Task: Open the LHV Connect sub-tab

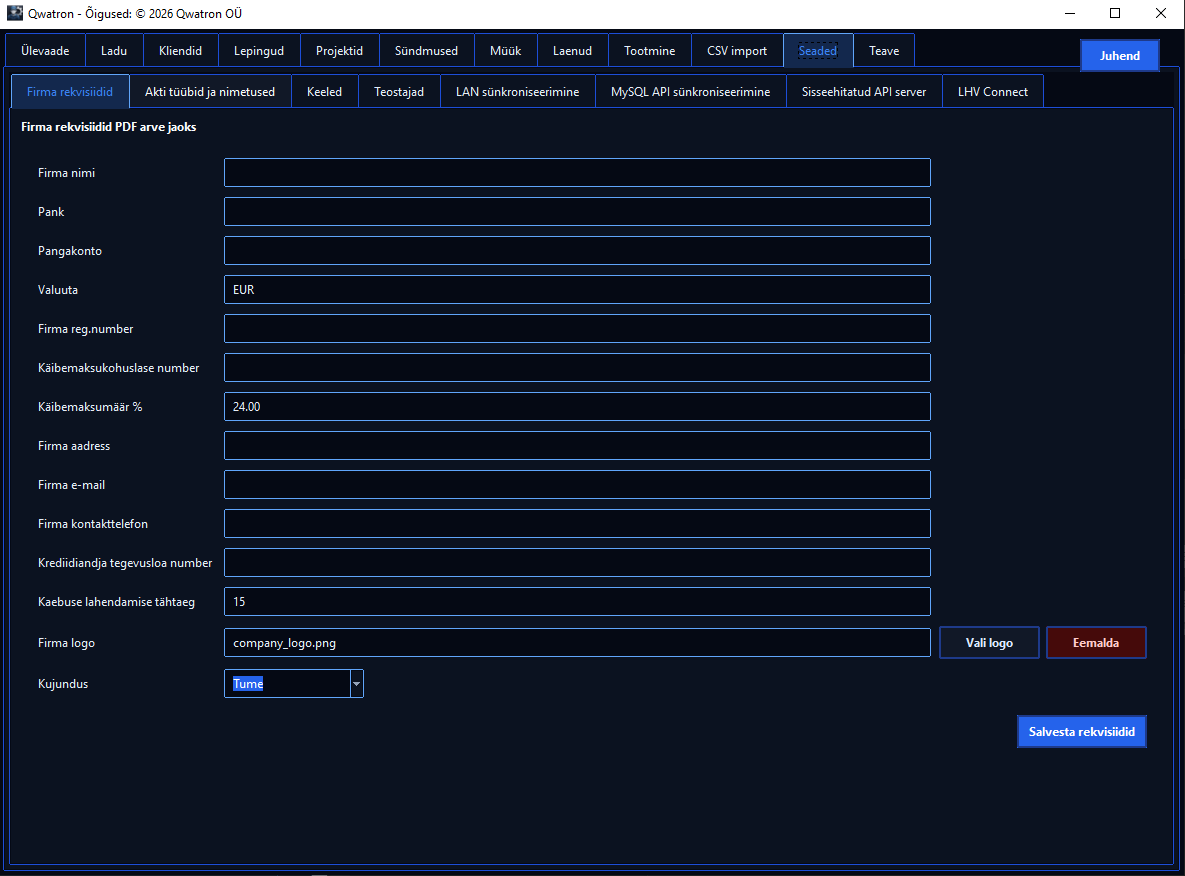Action: tap(992, 91)
